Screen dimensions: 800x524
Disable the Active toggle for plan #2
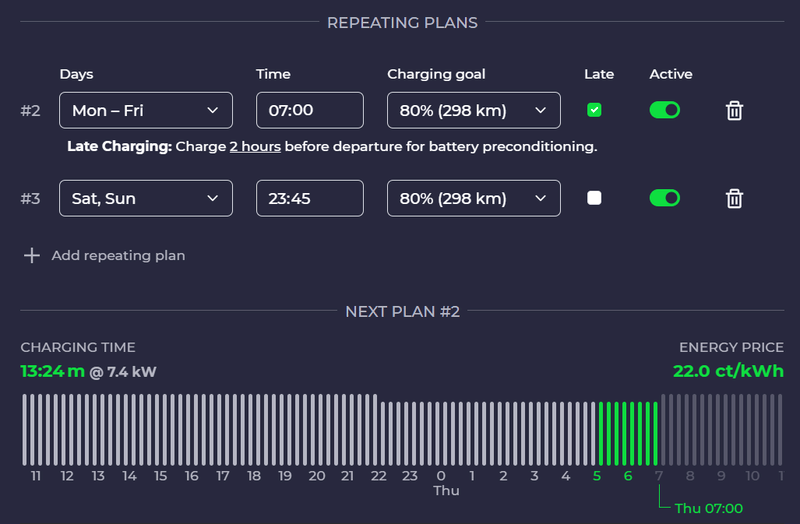pos(665,110)
